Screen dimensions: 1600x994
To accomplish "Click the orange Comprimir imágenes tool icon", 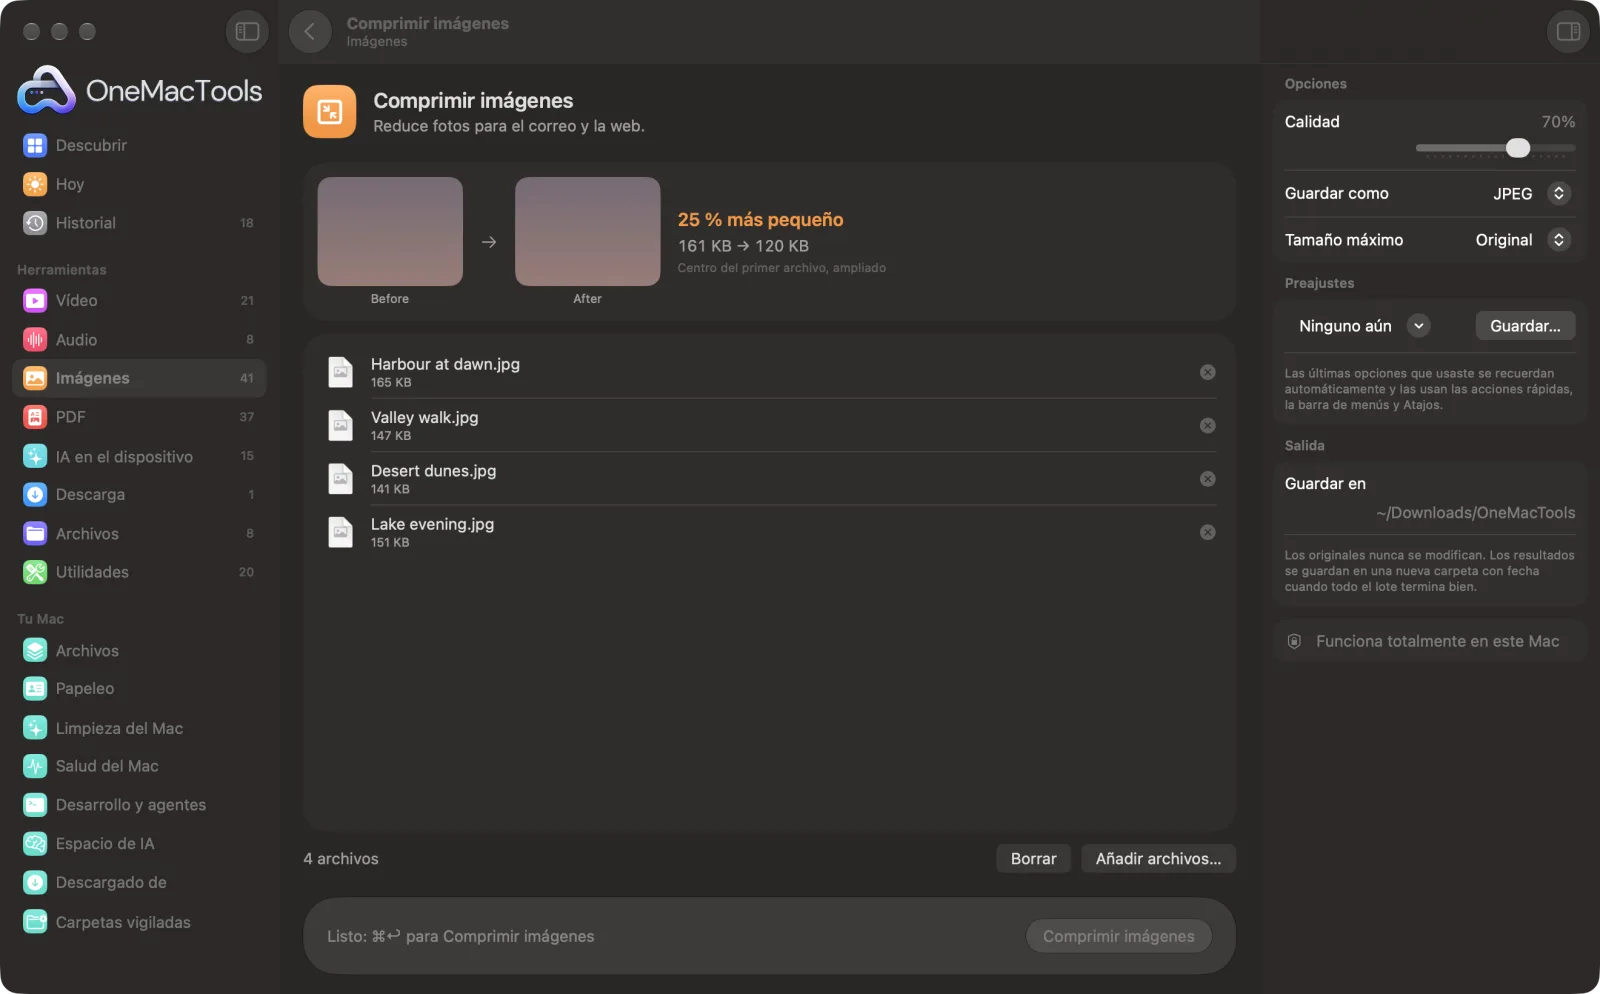I will (x=330, y=112).
